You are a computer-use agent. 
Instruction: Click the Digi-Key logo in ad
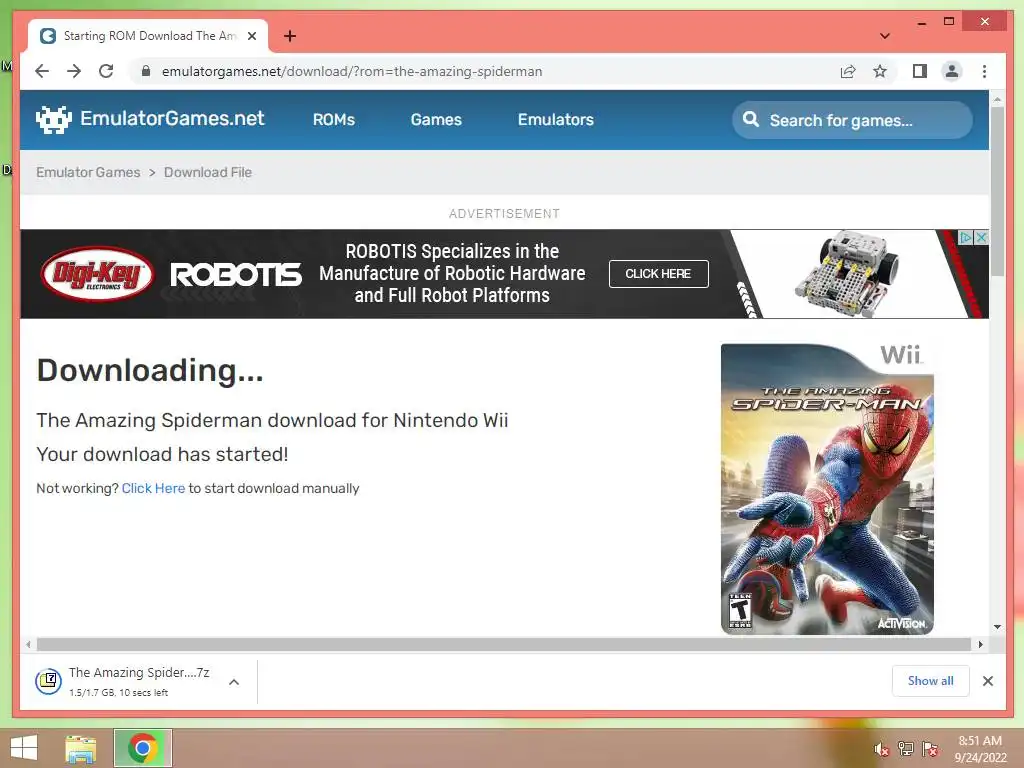[97, 274]
